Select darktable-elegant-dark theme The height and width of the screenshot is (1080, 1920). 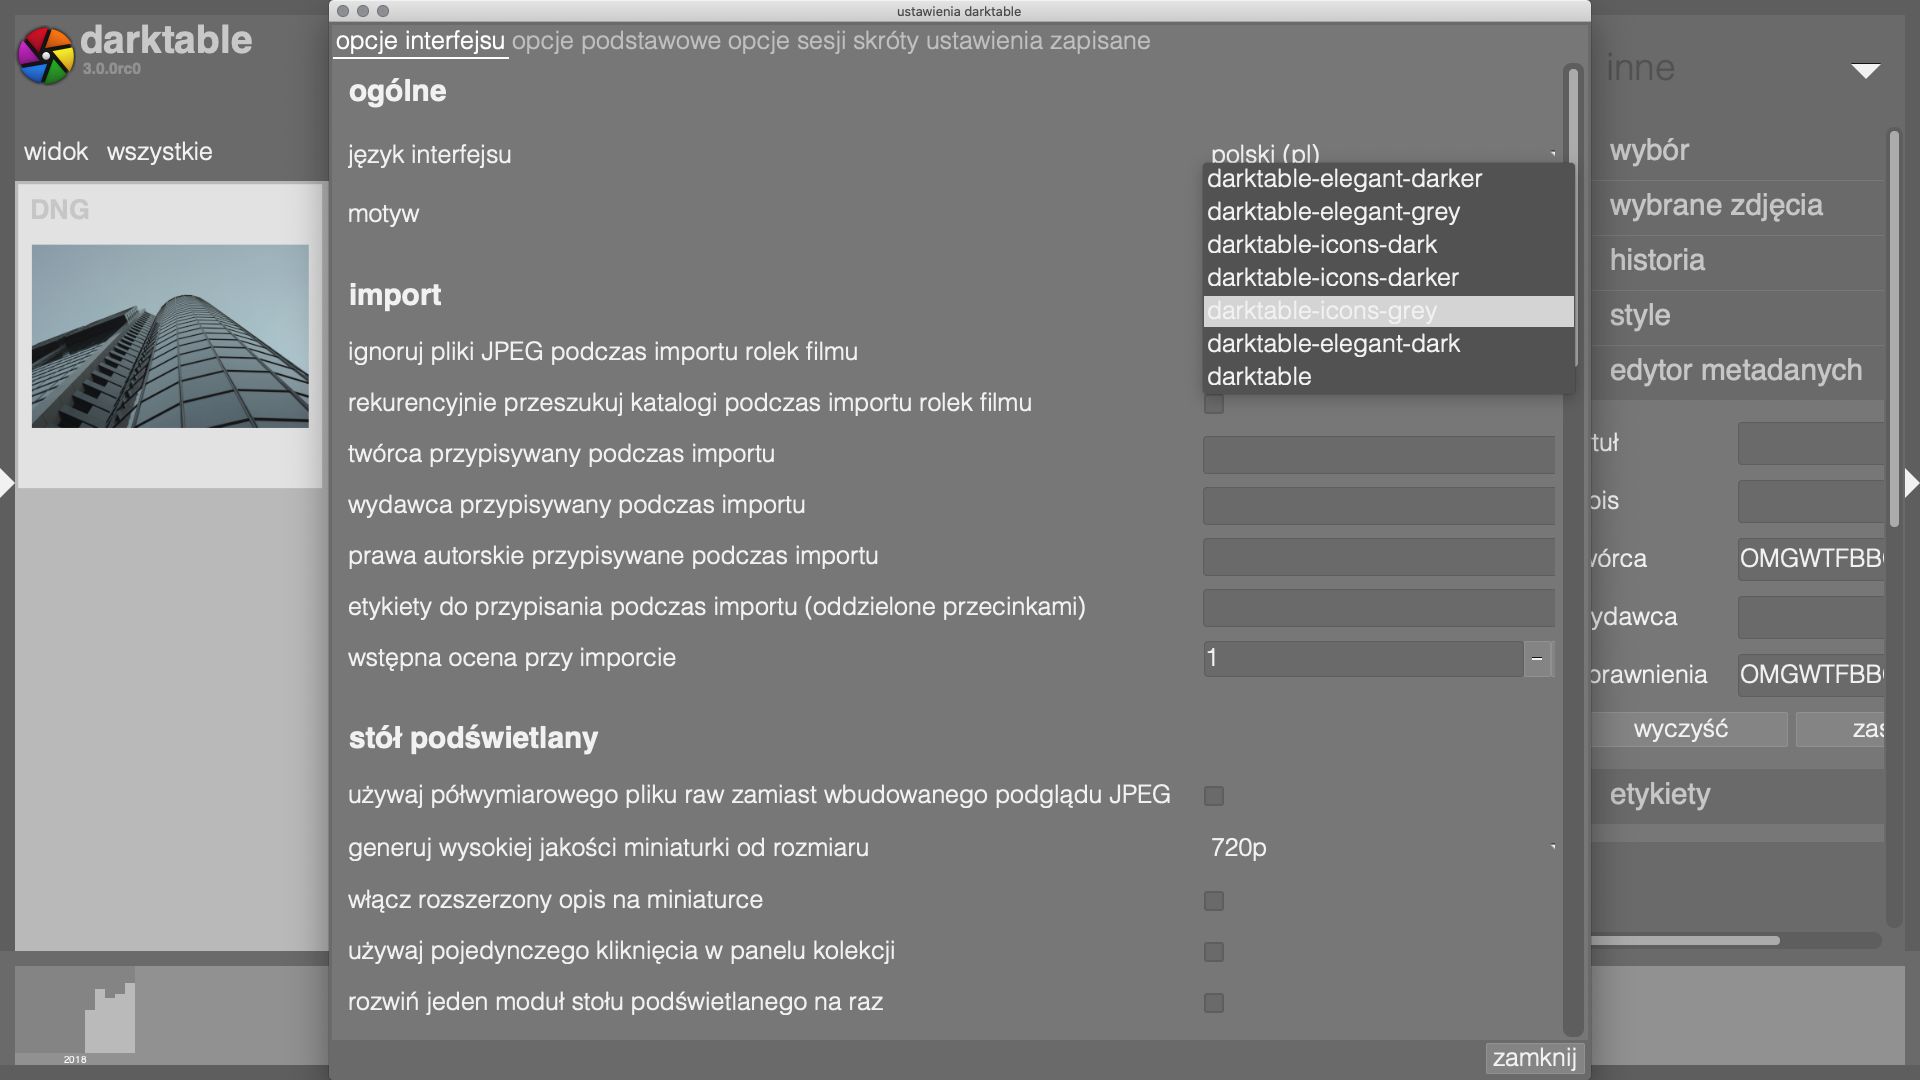(x=1388, y=344)
